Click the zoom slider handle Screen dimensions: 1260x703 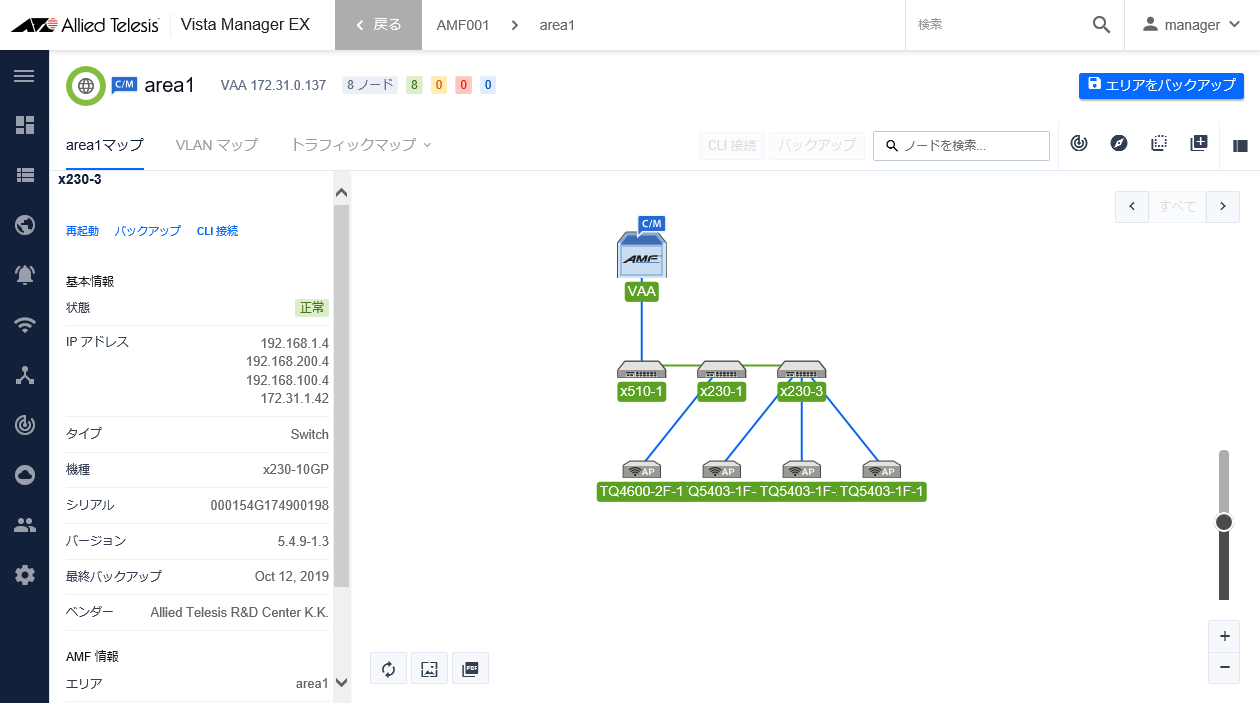[x=1223, y=522]
